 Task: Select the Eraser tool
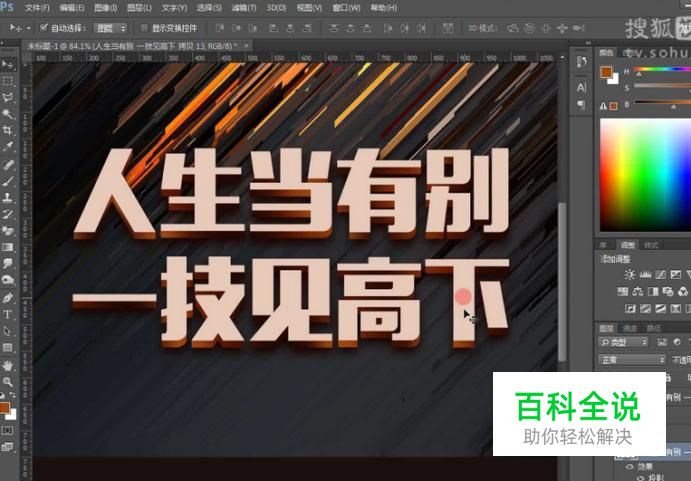(7, 231)
